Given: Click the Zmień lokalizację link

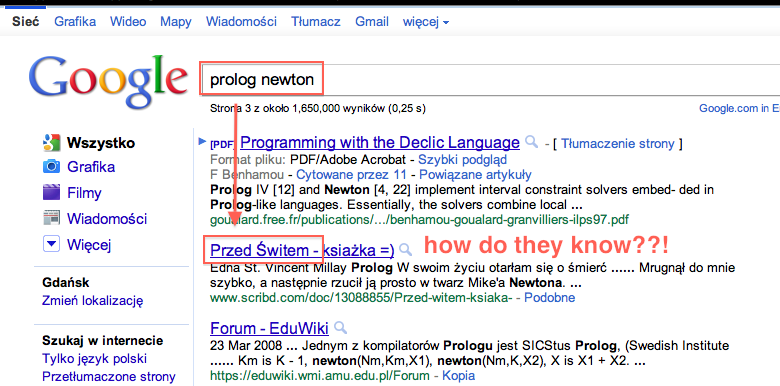Looking at the screenshot, I should coord(93,301).
